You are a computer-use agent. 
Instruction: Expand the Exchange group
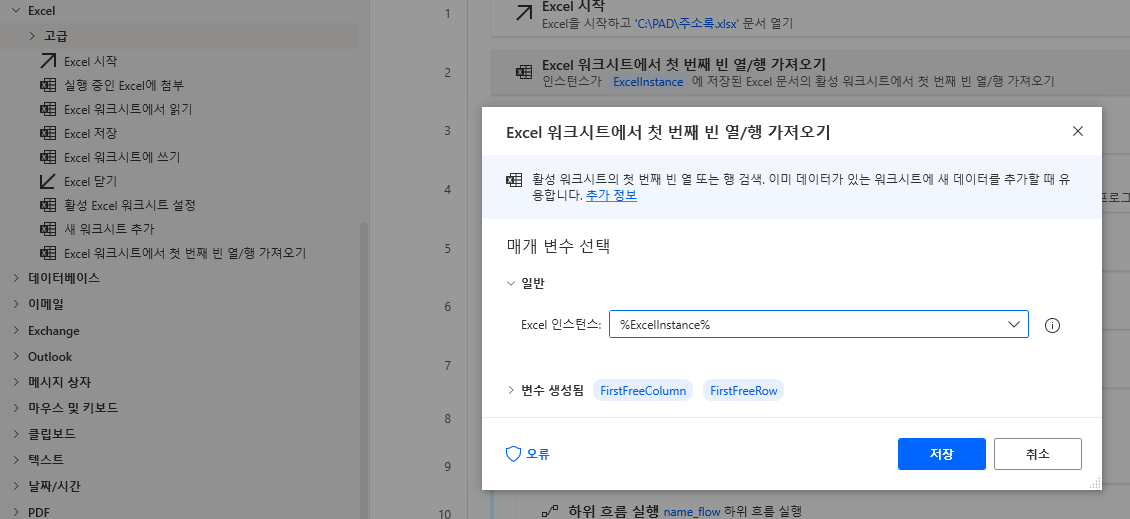pyautogui.click(x=16, y=330)
